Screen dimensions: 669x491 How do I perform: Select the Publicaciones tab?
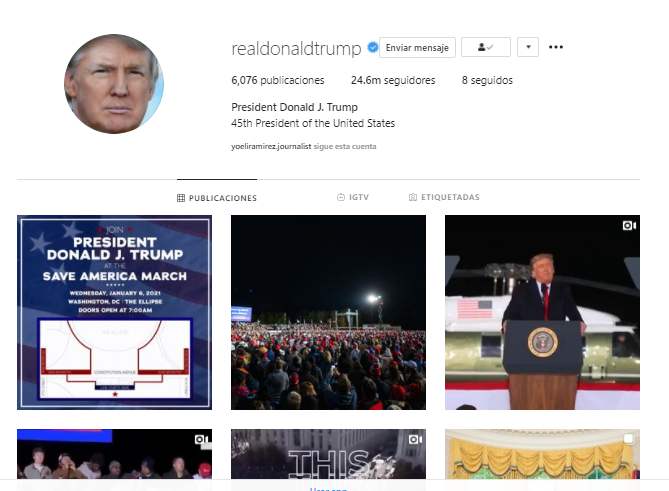point(217,198)
